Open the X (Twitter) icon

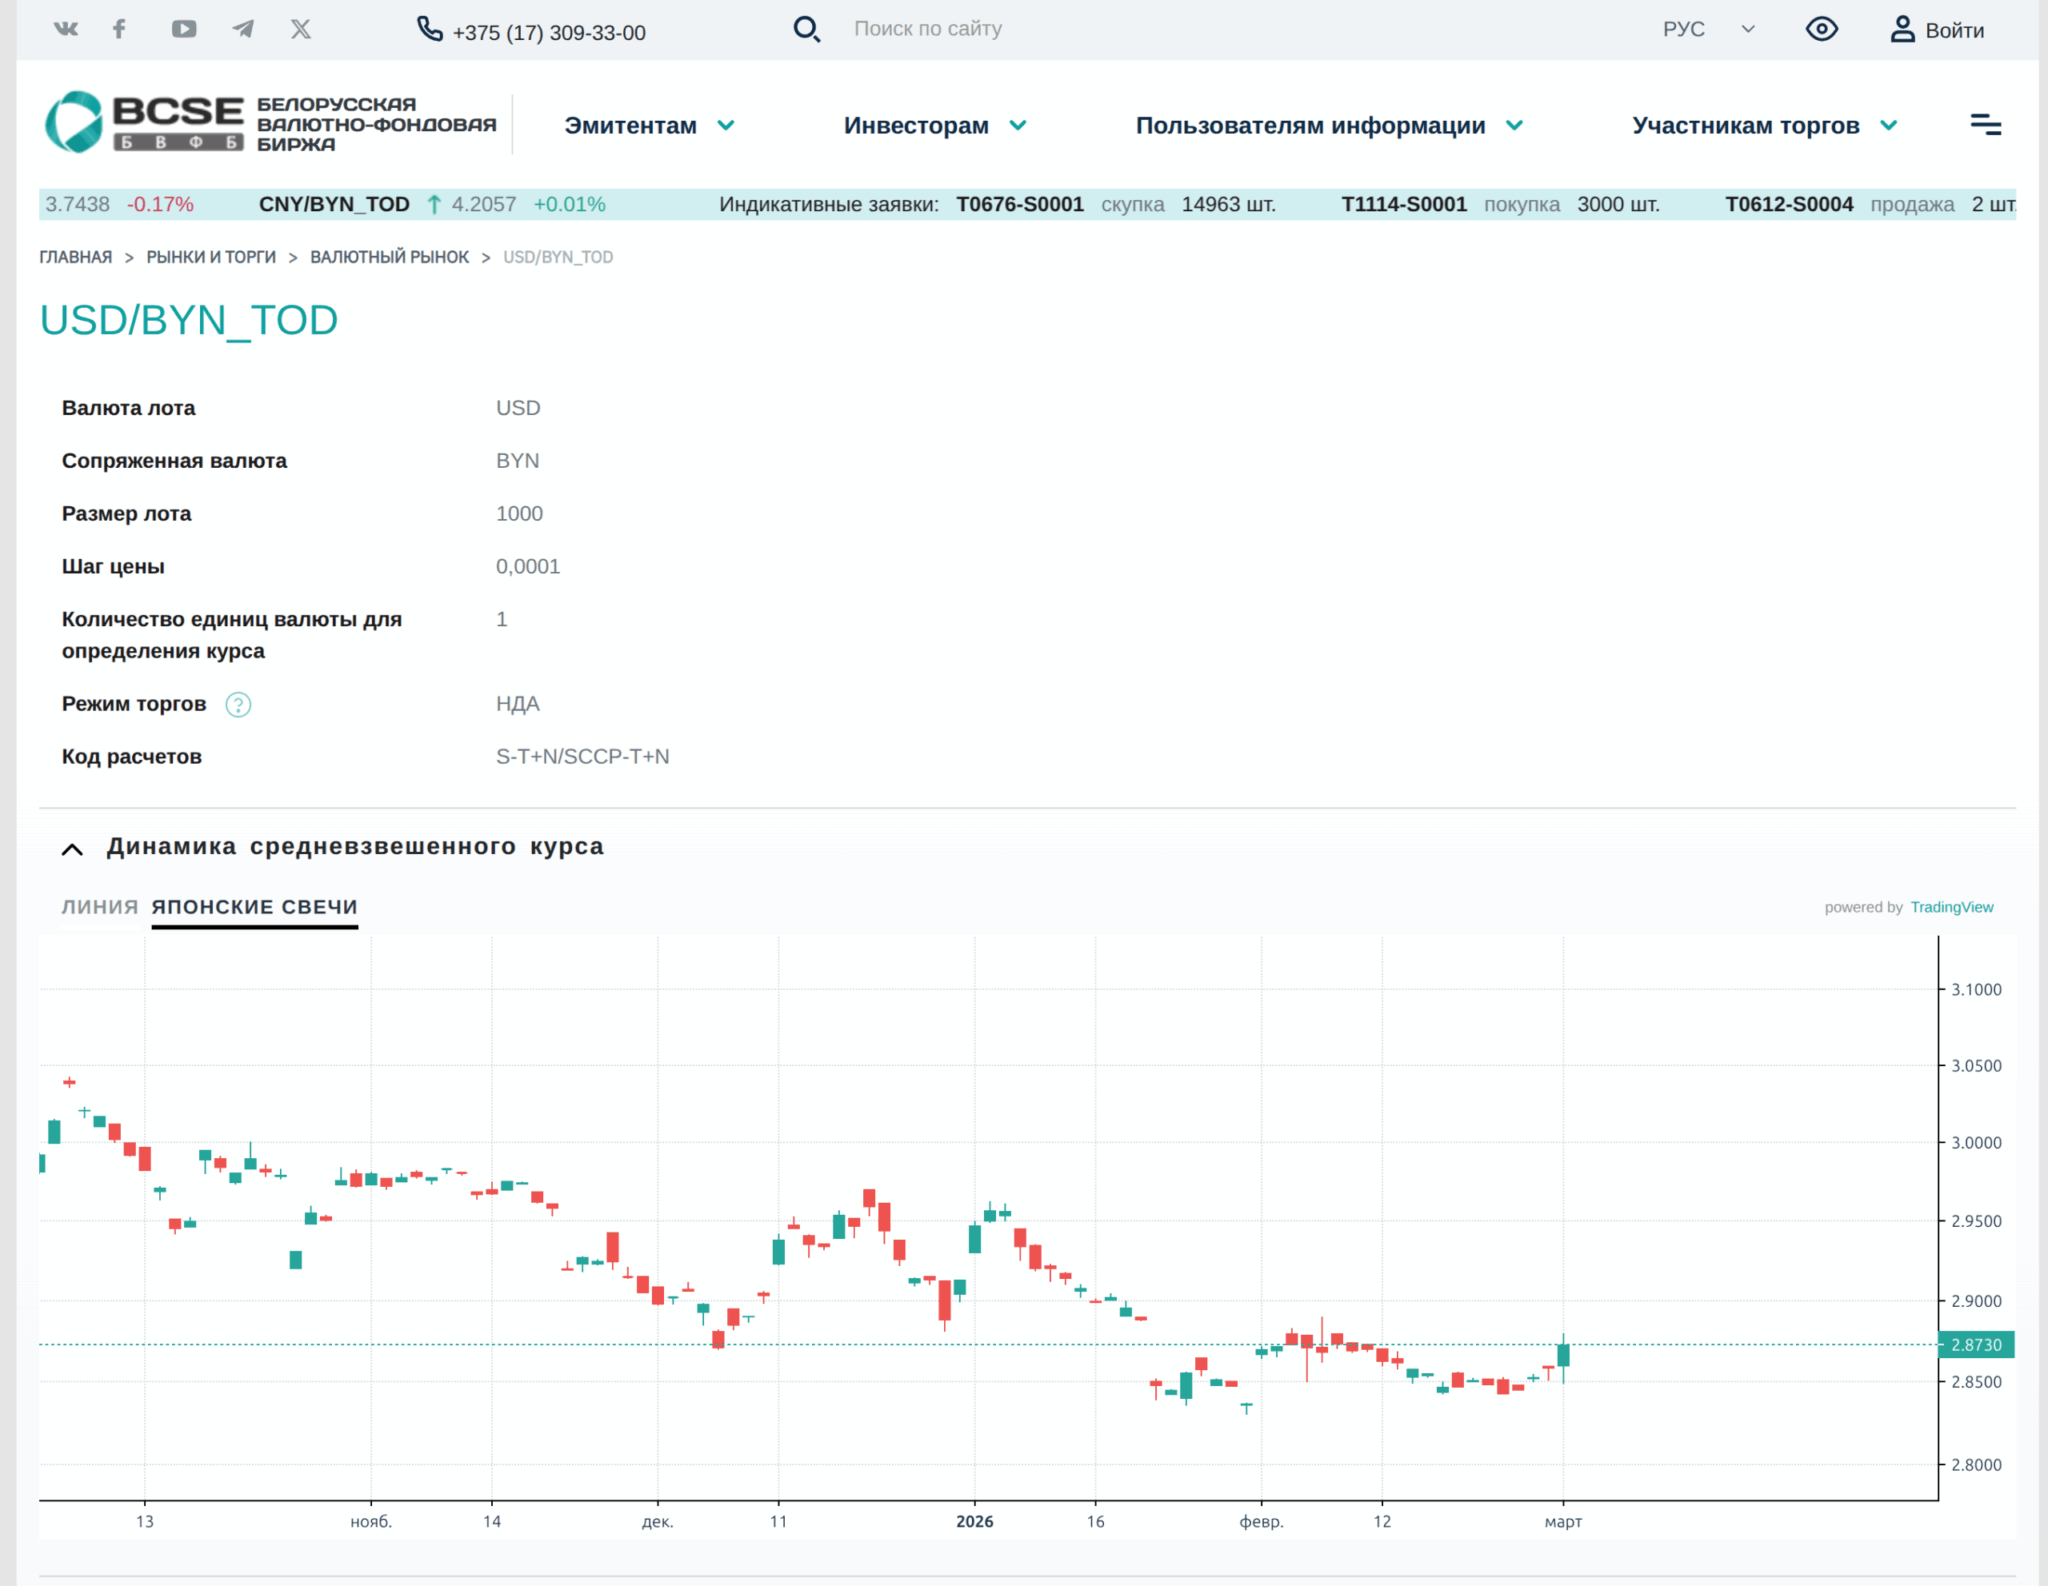point(301,29)
